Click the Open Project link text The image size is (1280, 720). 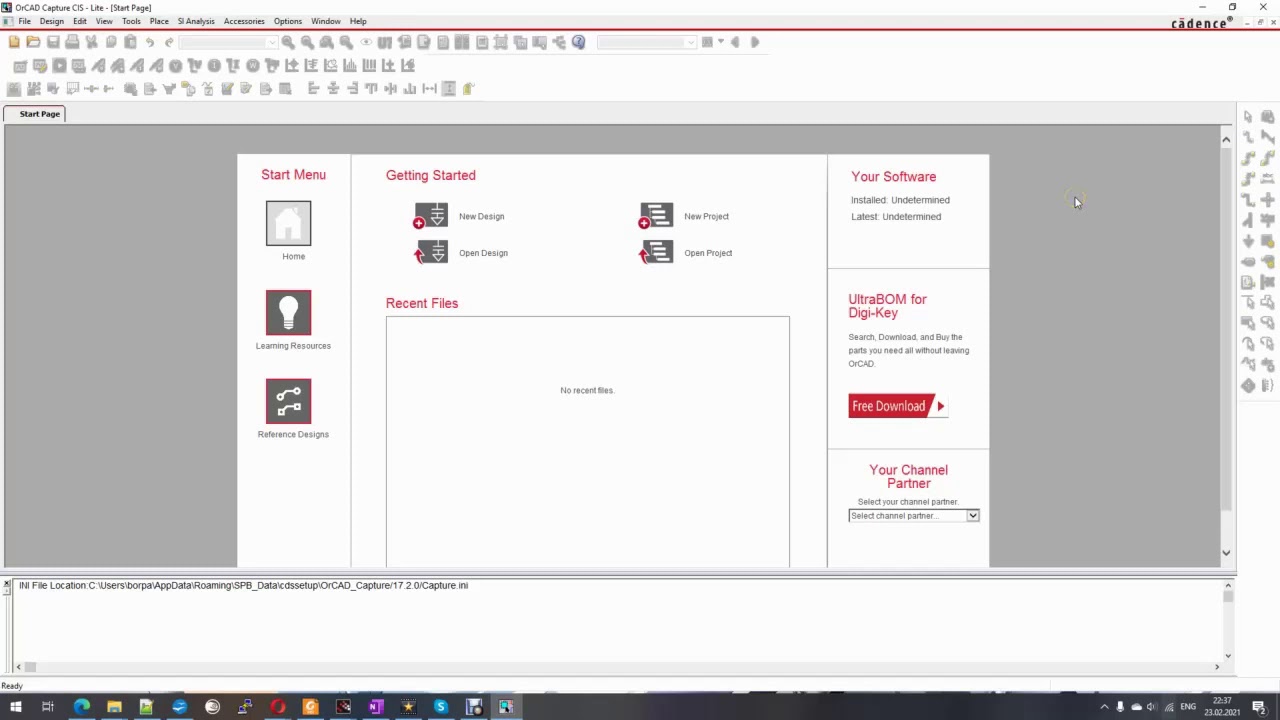click(708, 253)
